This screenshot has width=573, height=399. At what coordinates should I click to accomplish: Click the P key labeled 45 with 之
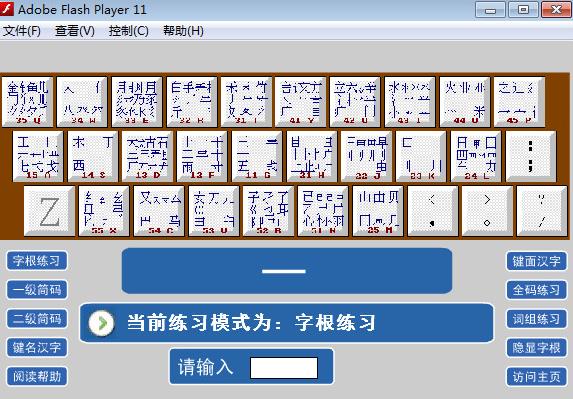coord(519,102)
